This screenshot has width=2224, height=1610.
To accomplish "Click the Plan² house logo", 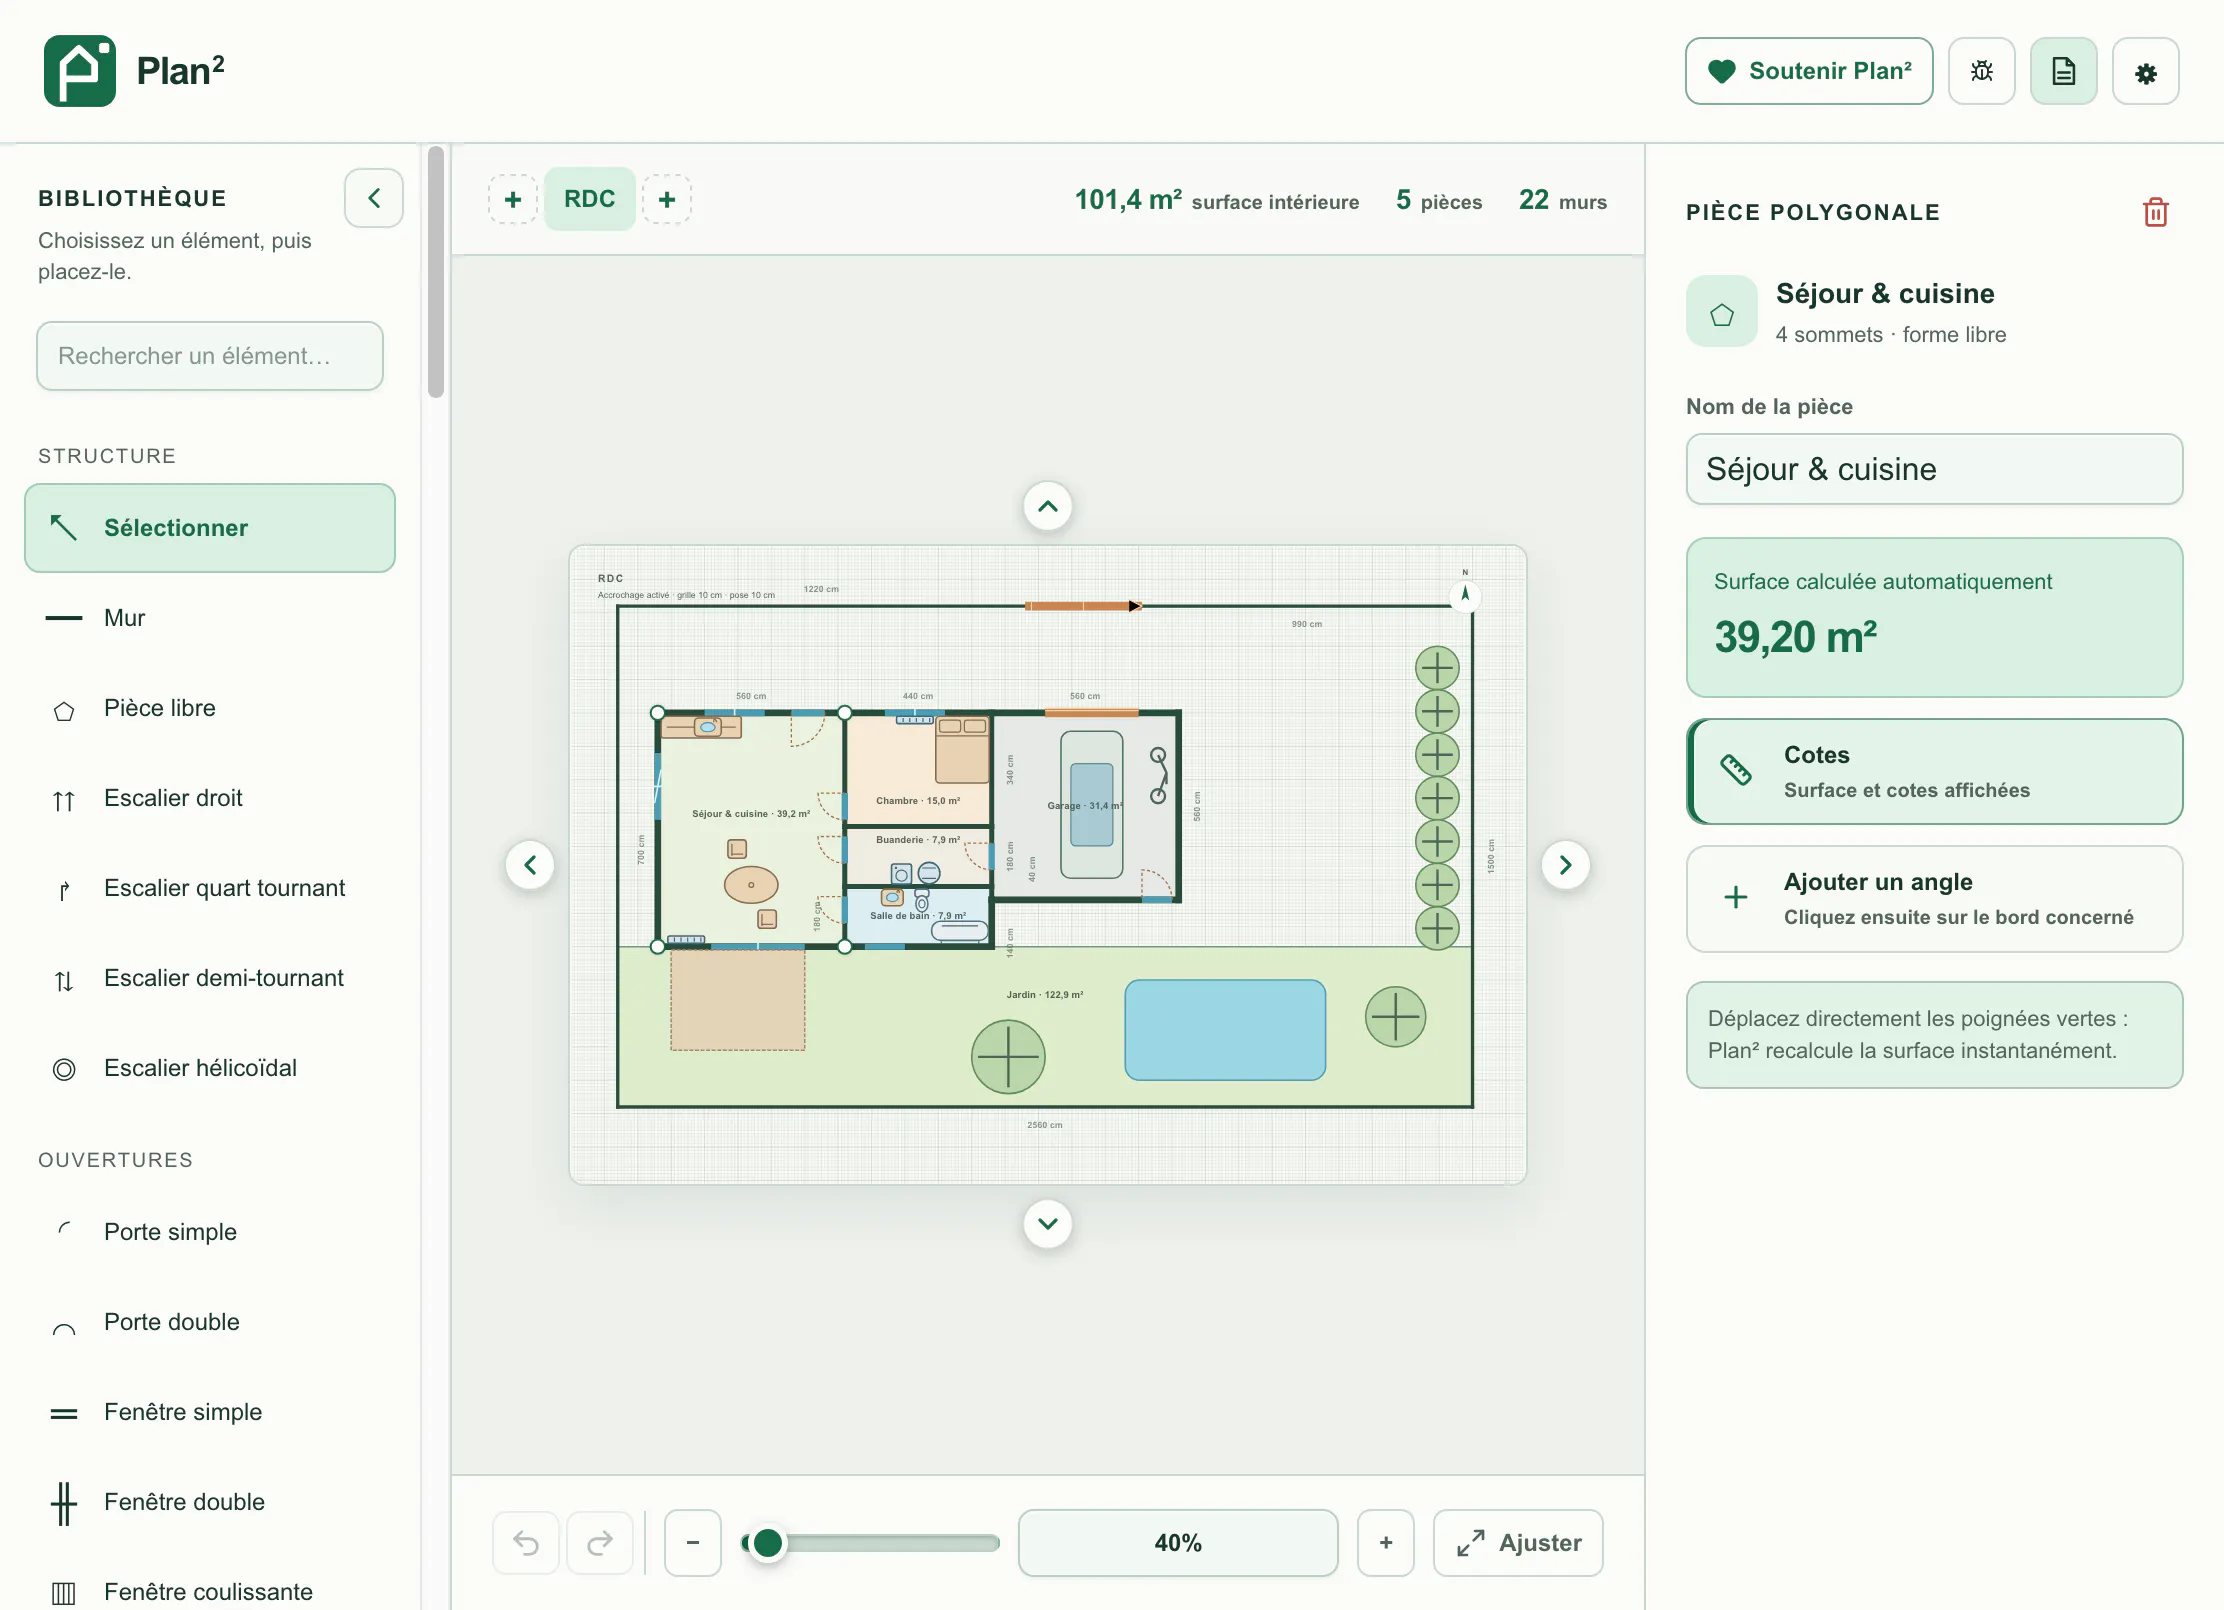I will (x=80, y=71).
